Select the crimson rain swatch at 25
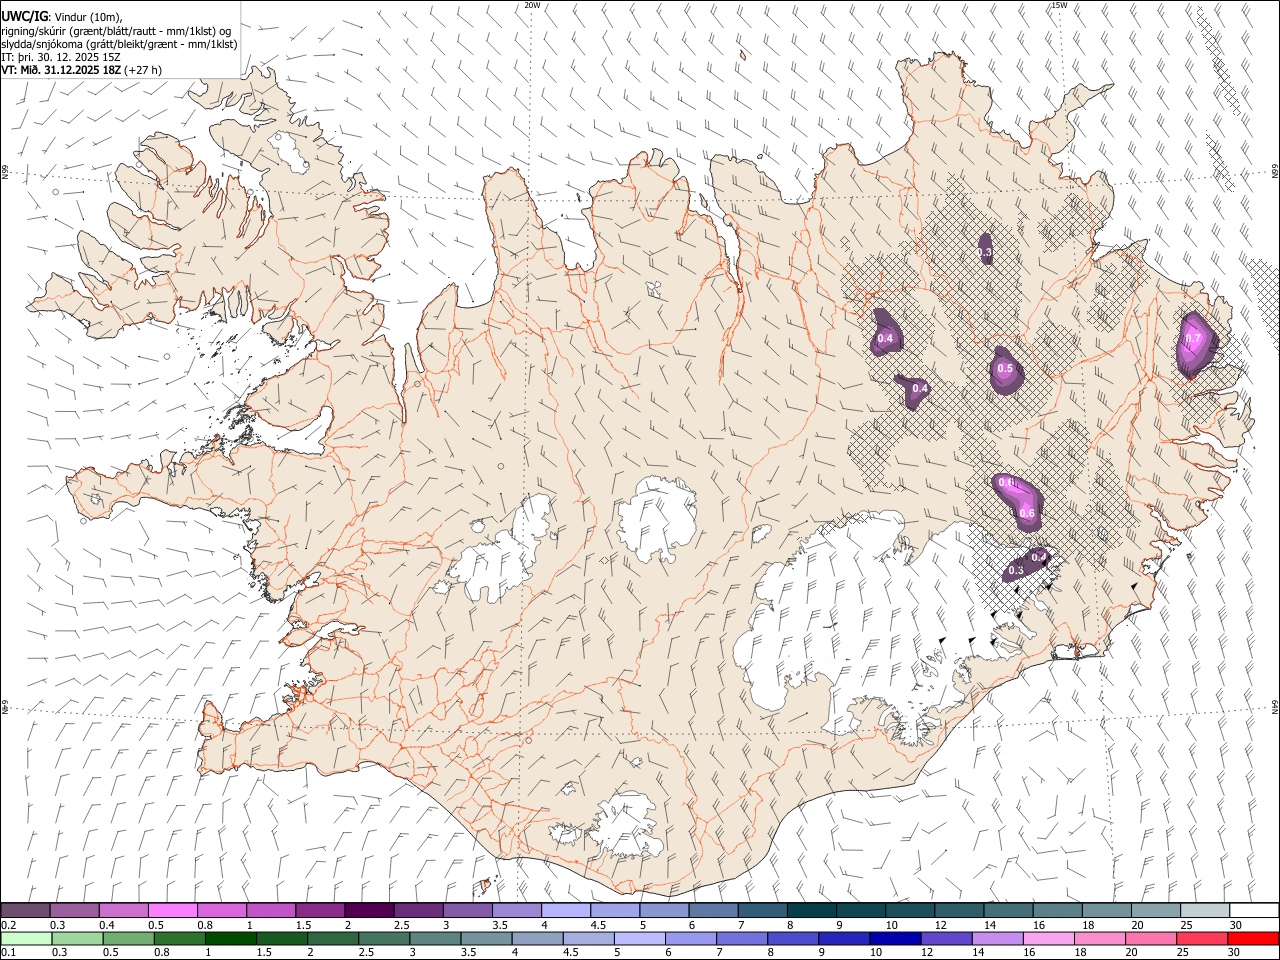The height and width of the screenshot is (960, 1280). tap(1201, 938)
